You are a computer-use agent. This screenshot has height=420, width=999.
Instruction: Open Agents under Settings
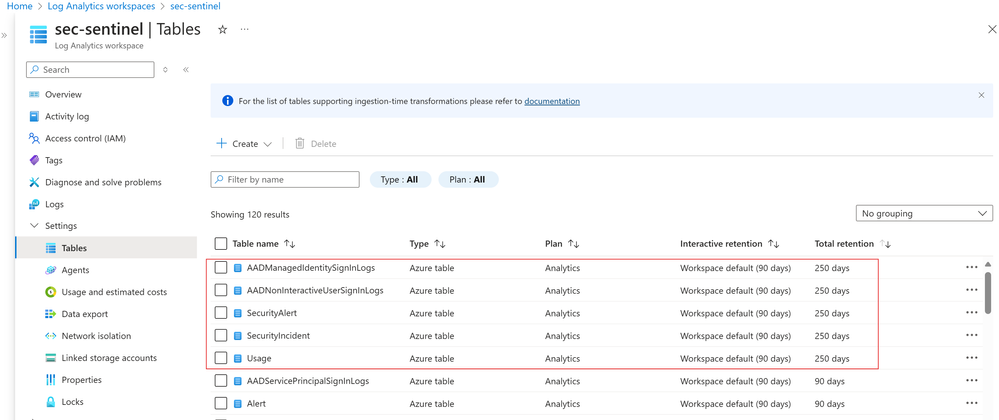(x=75, y=270)
